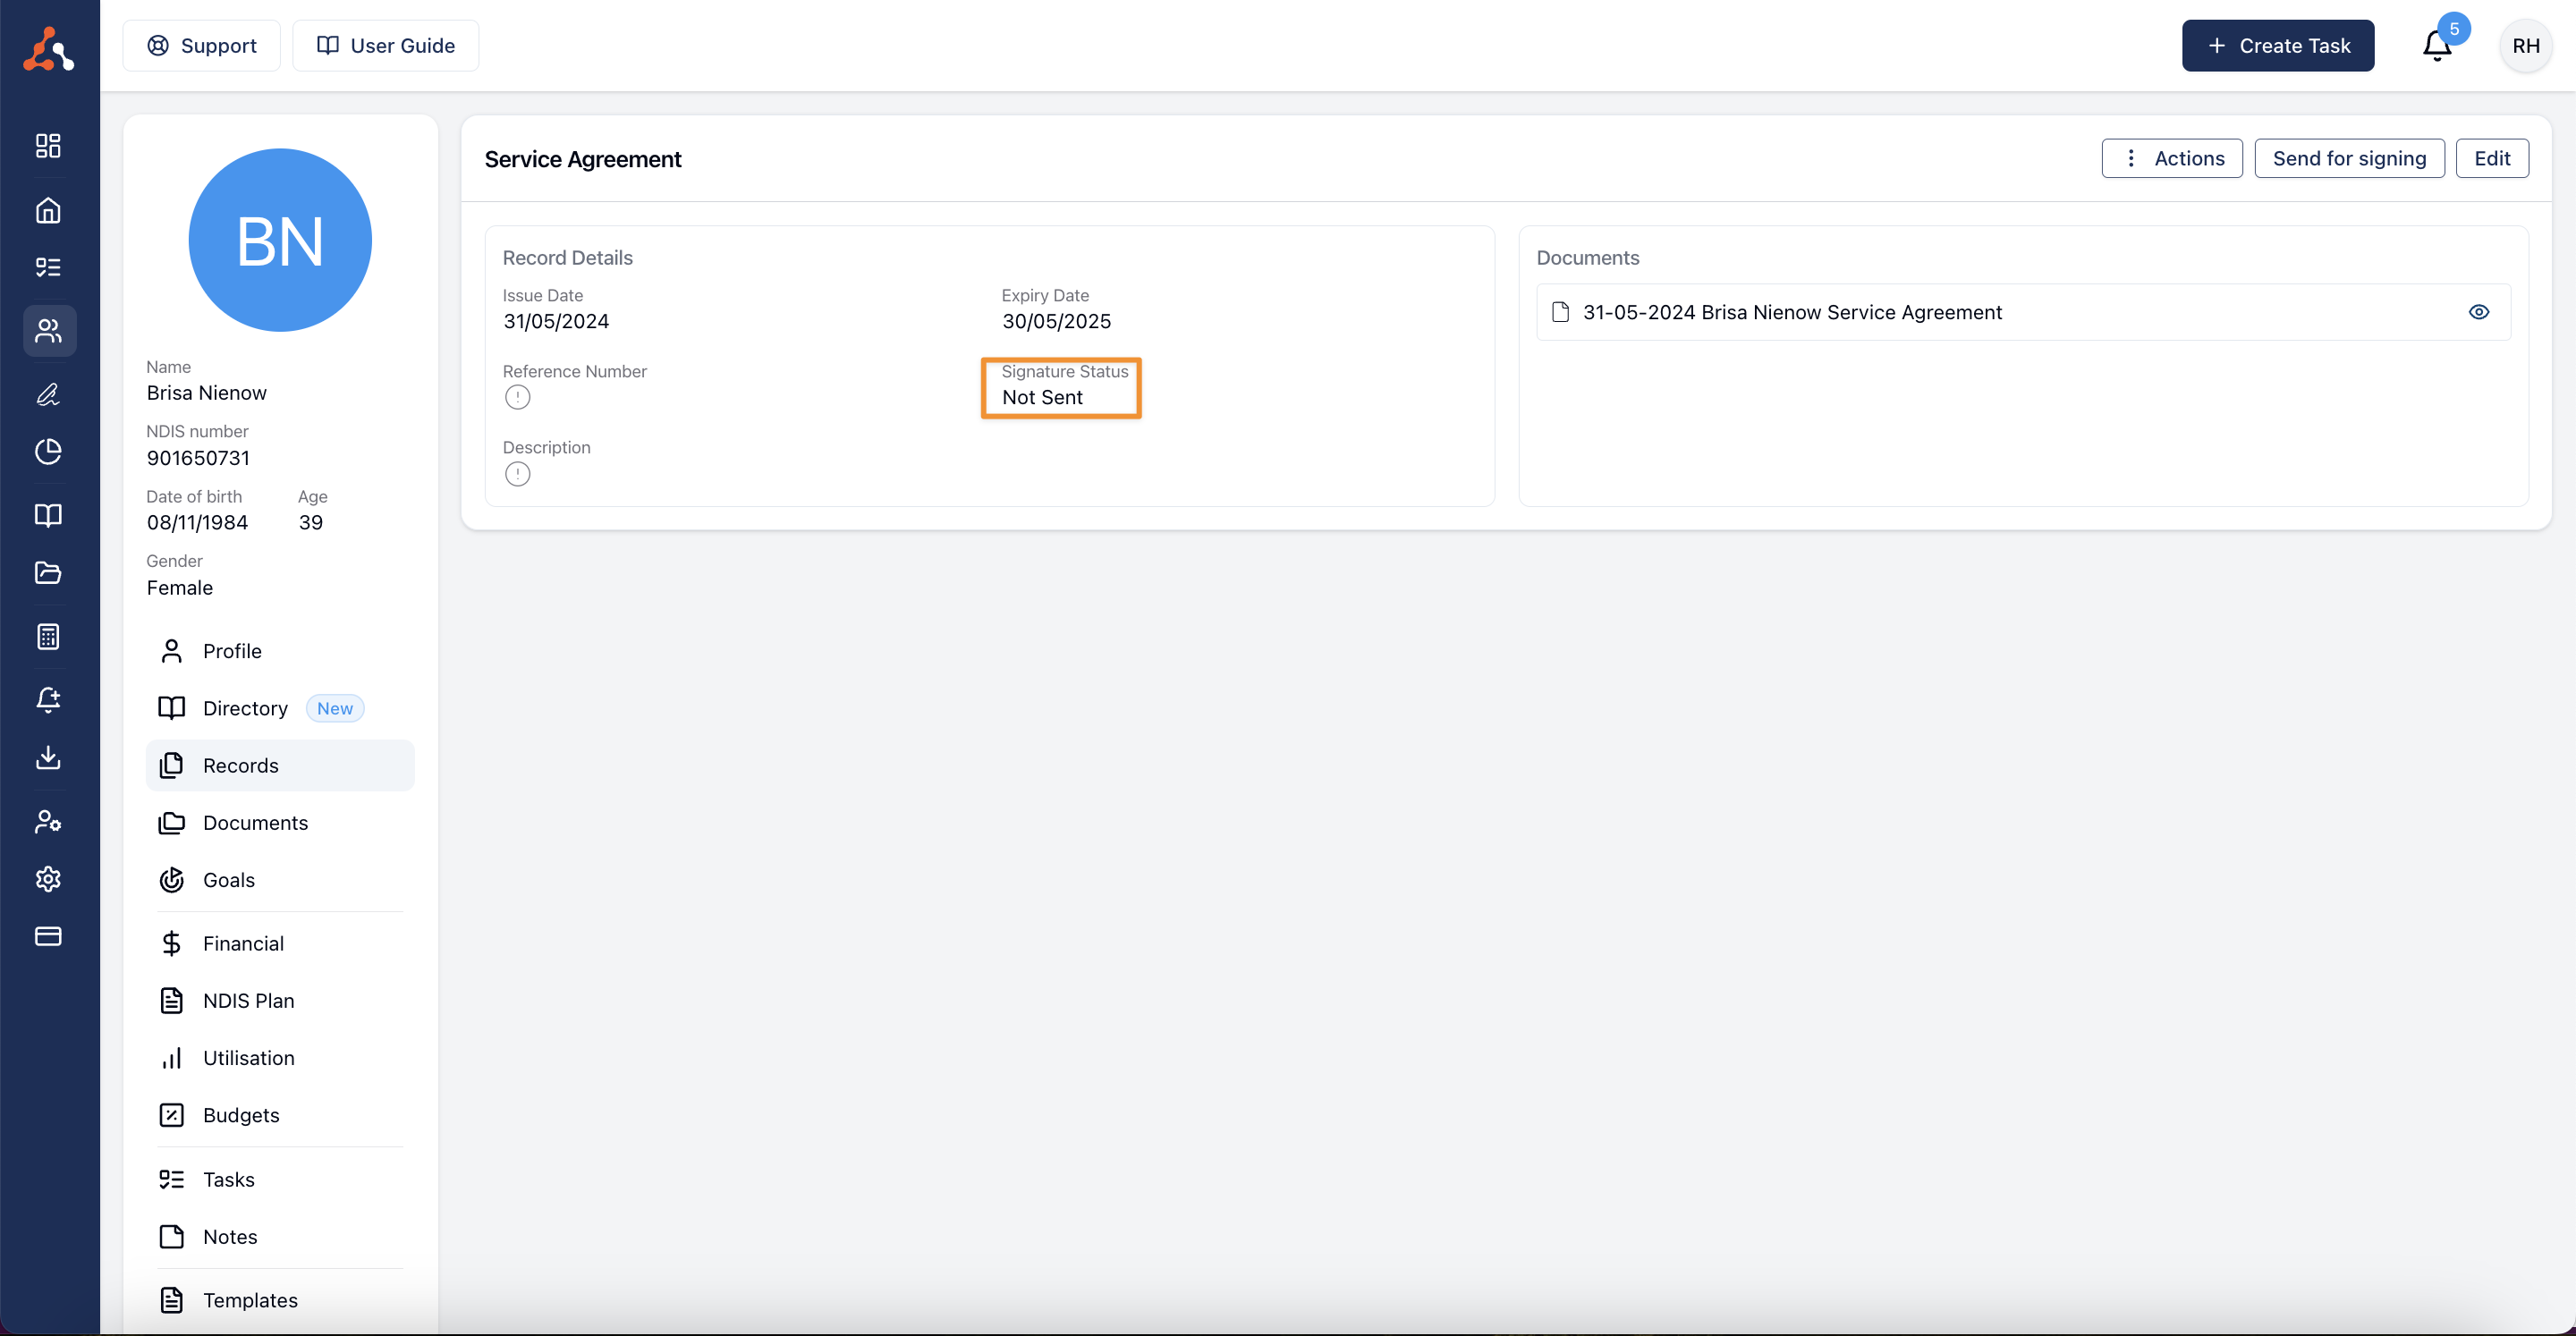Go to the home icon
This screenshot has width=2576, height=1336.
point(48,210)
